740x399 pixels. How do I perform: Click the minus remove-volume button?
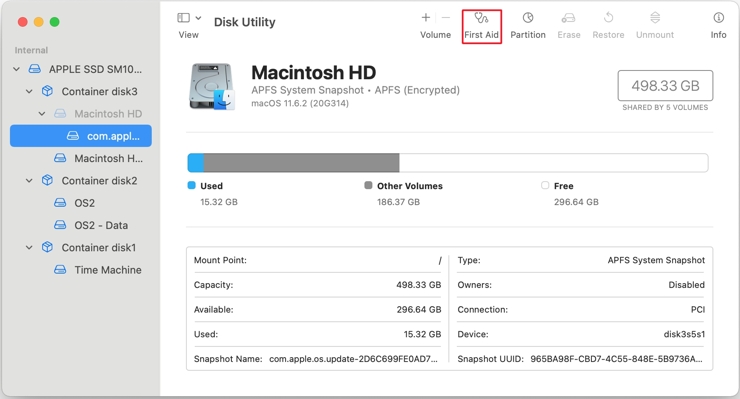click(446, 17)
